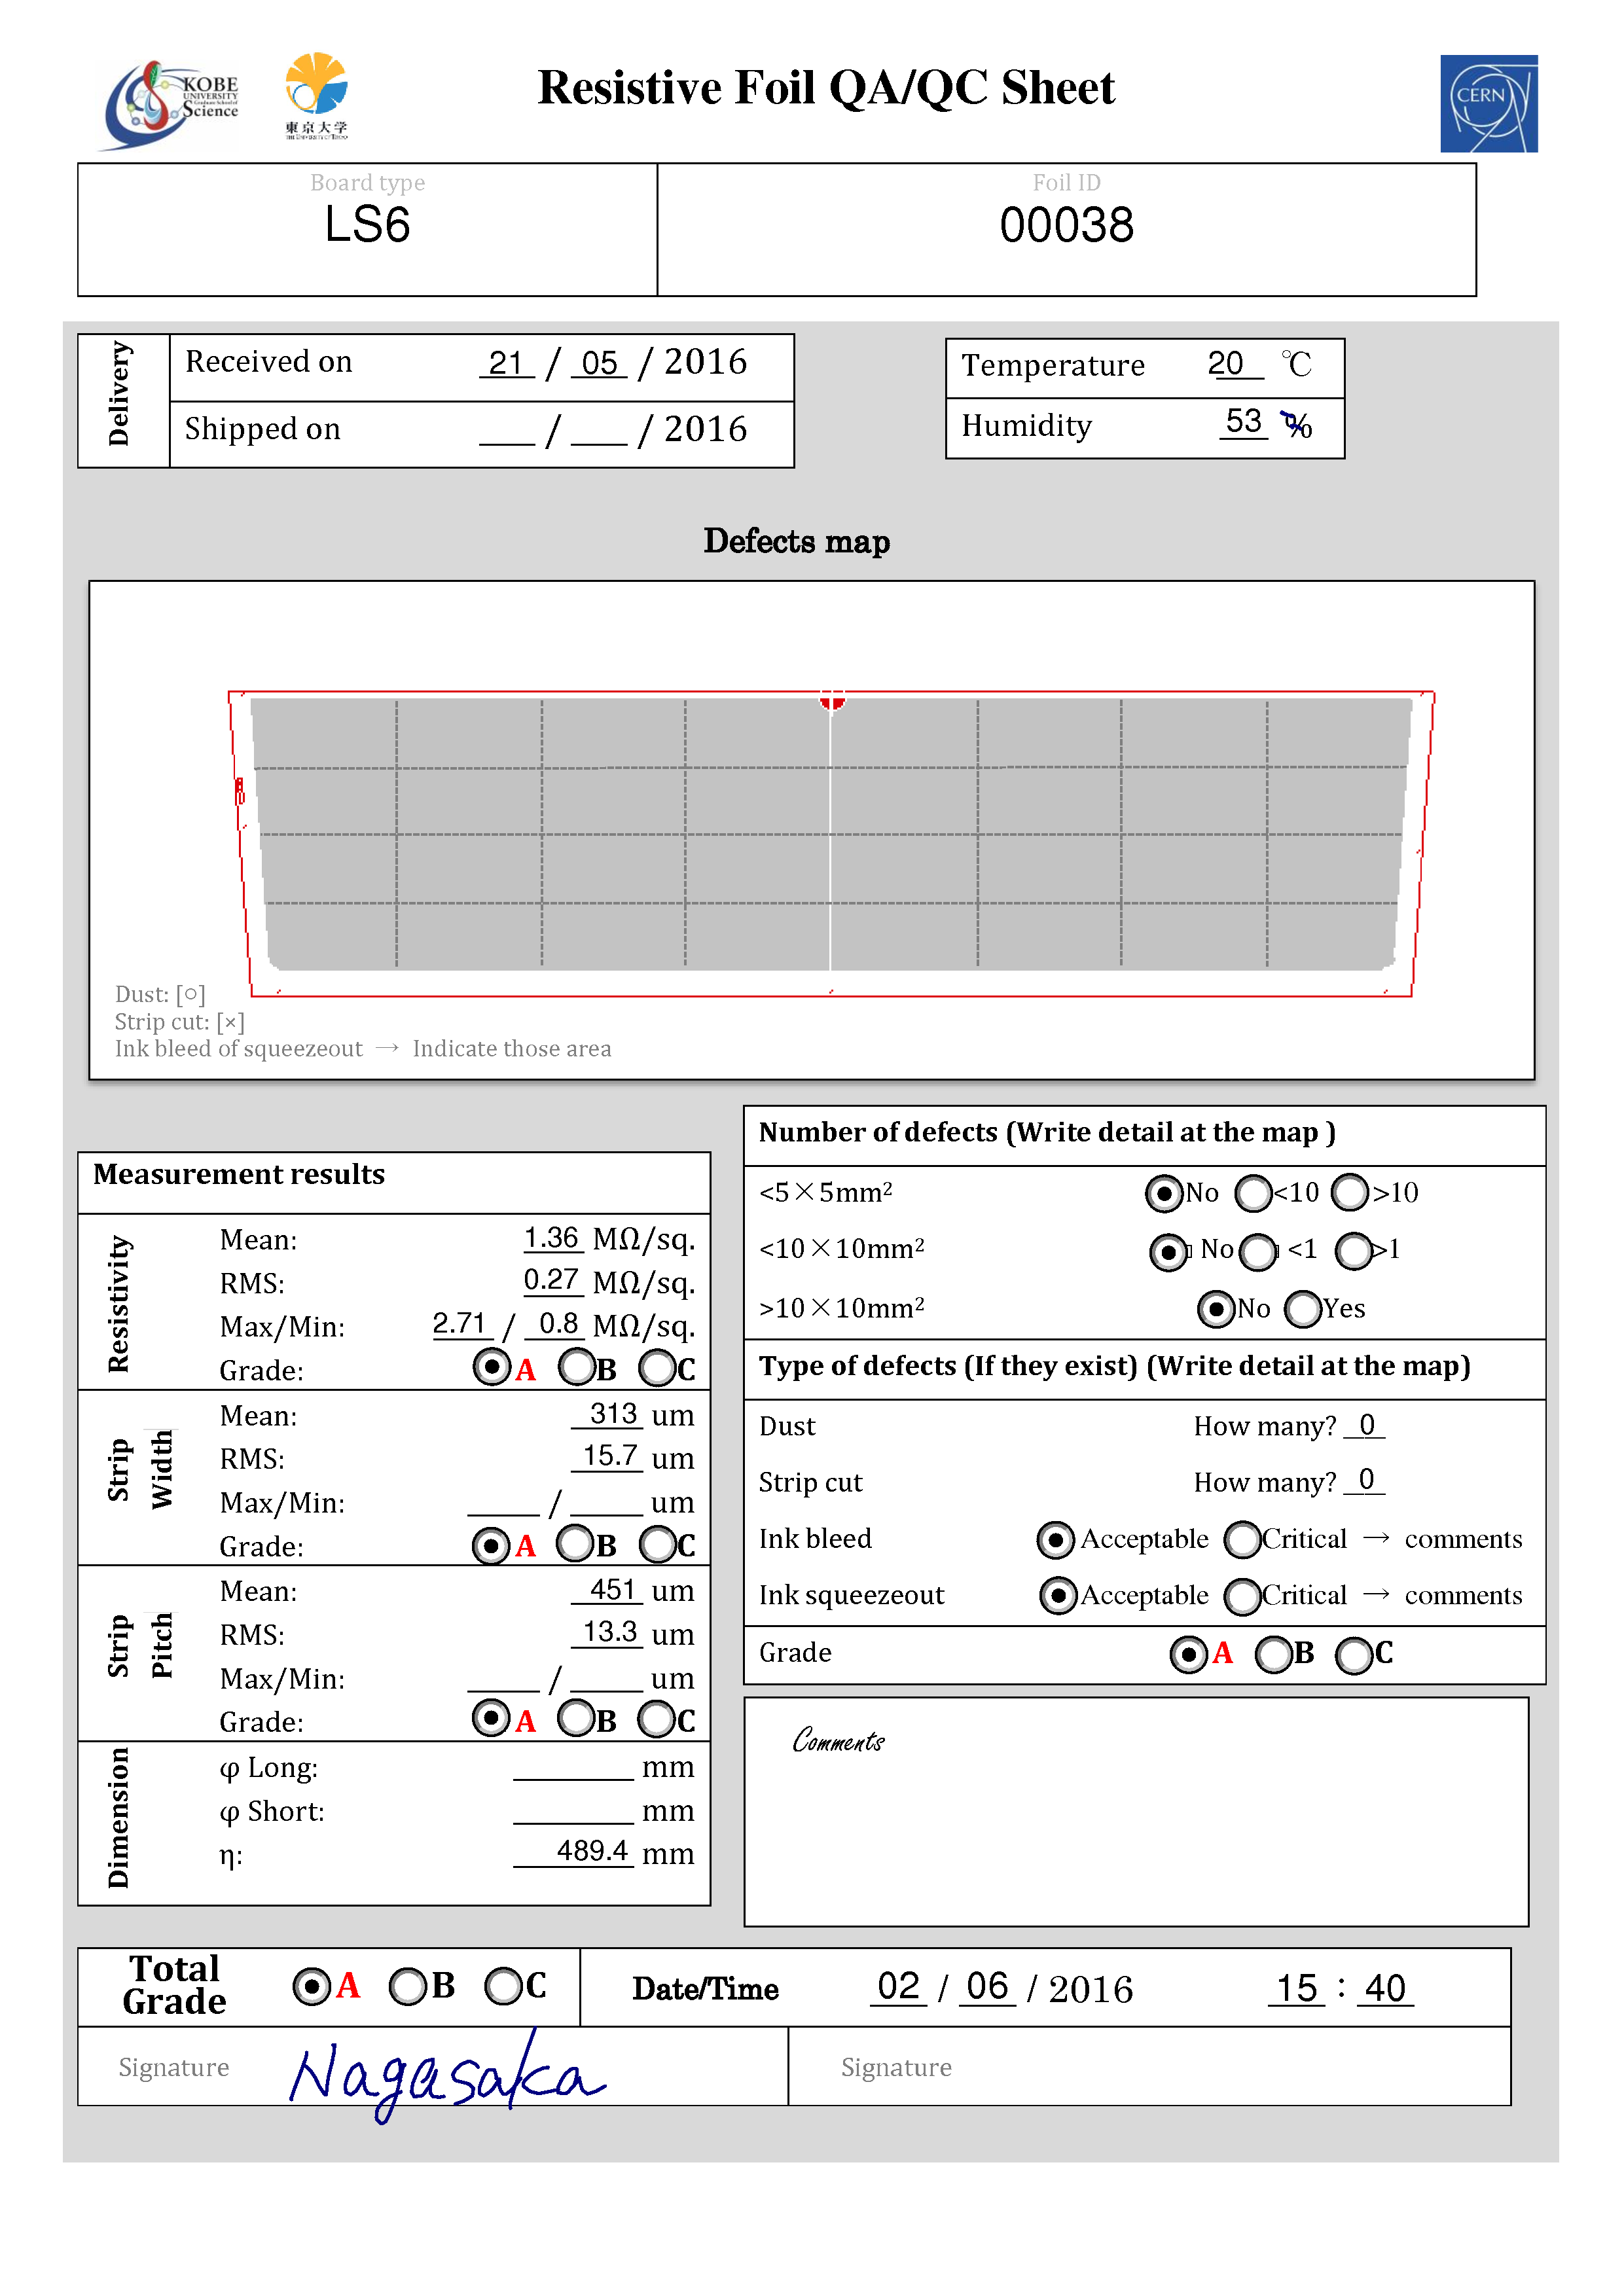Click the Shipped on month blank field
The width and height of the screenshot is (1624, 2296).
coord(599,431)
